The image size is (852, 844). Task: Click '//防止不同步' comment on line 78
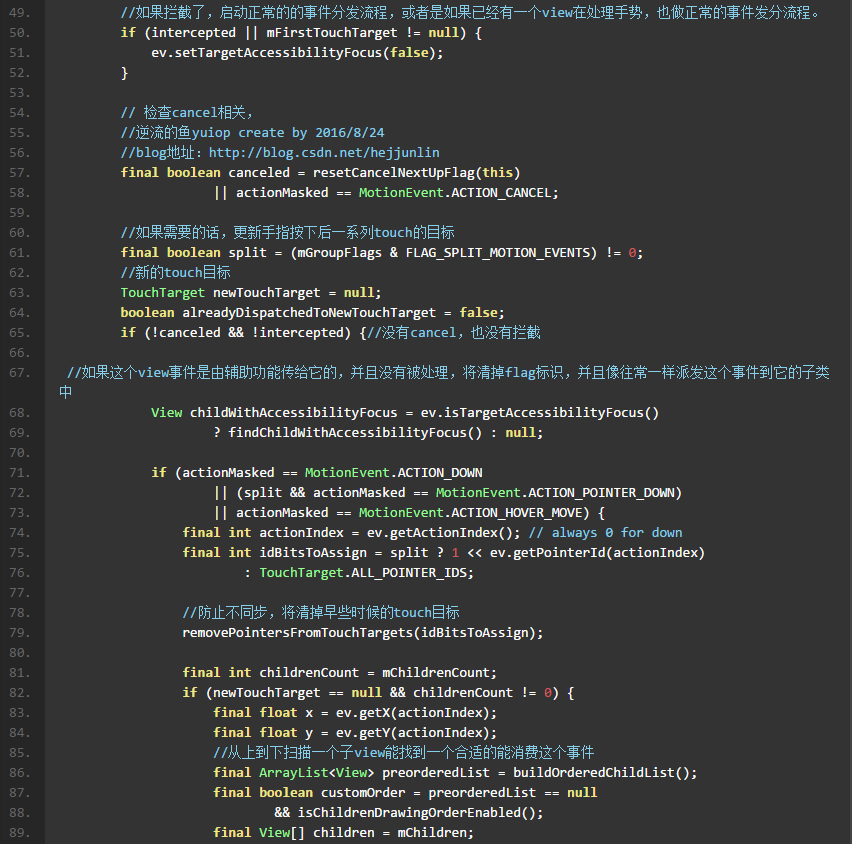pos(224,613)
